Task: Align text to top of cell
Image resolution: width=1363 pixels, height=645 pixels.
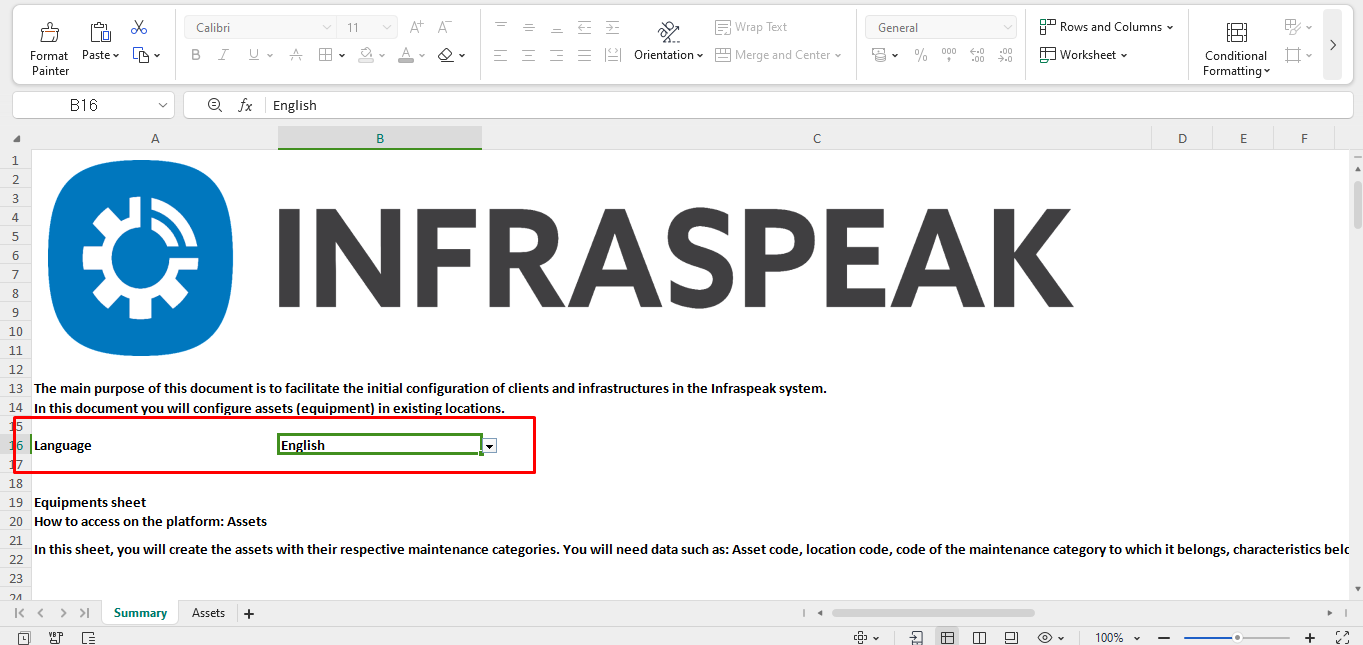Action: (x=501, y=27)
